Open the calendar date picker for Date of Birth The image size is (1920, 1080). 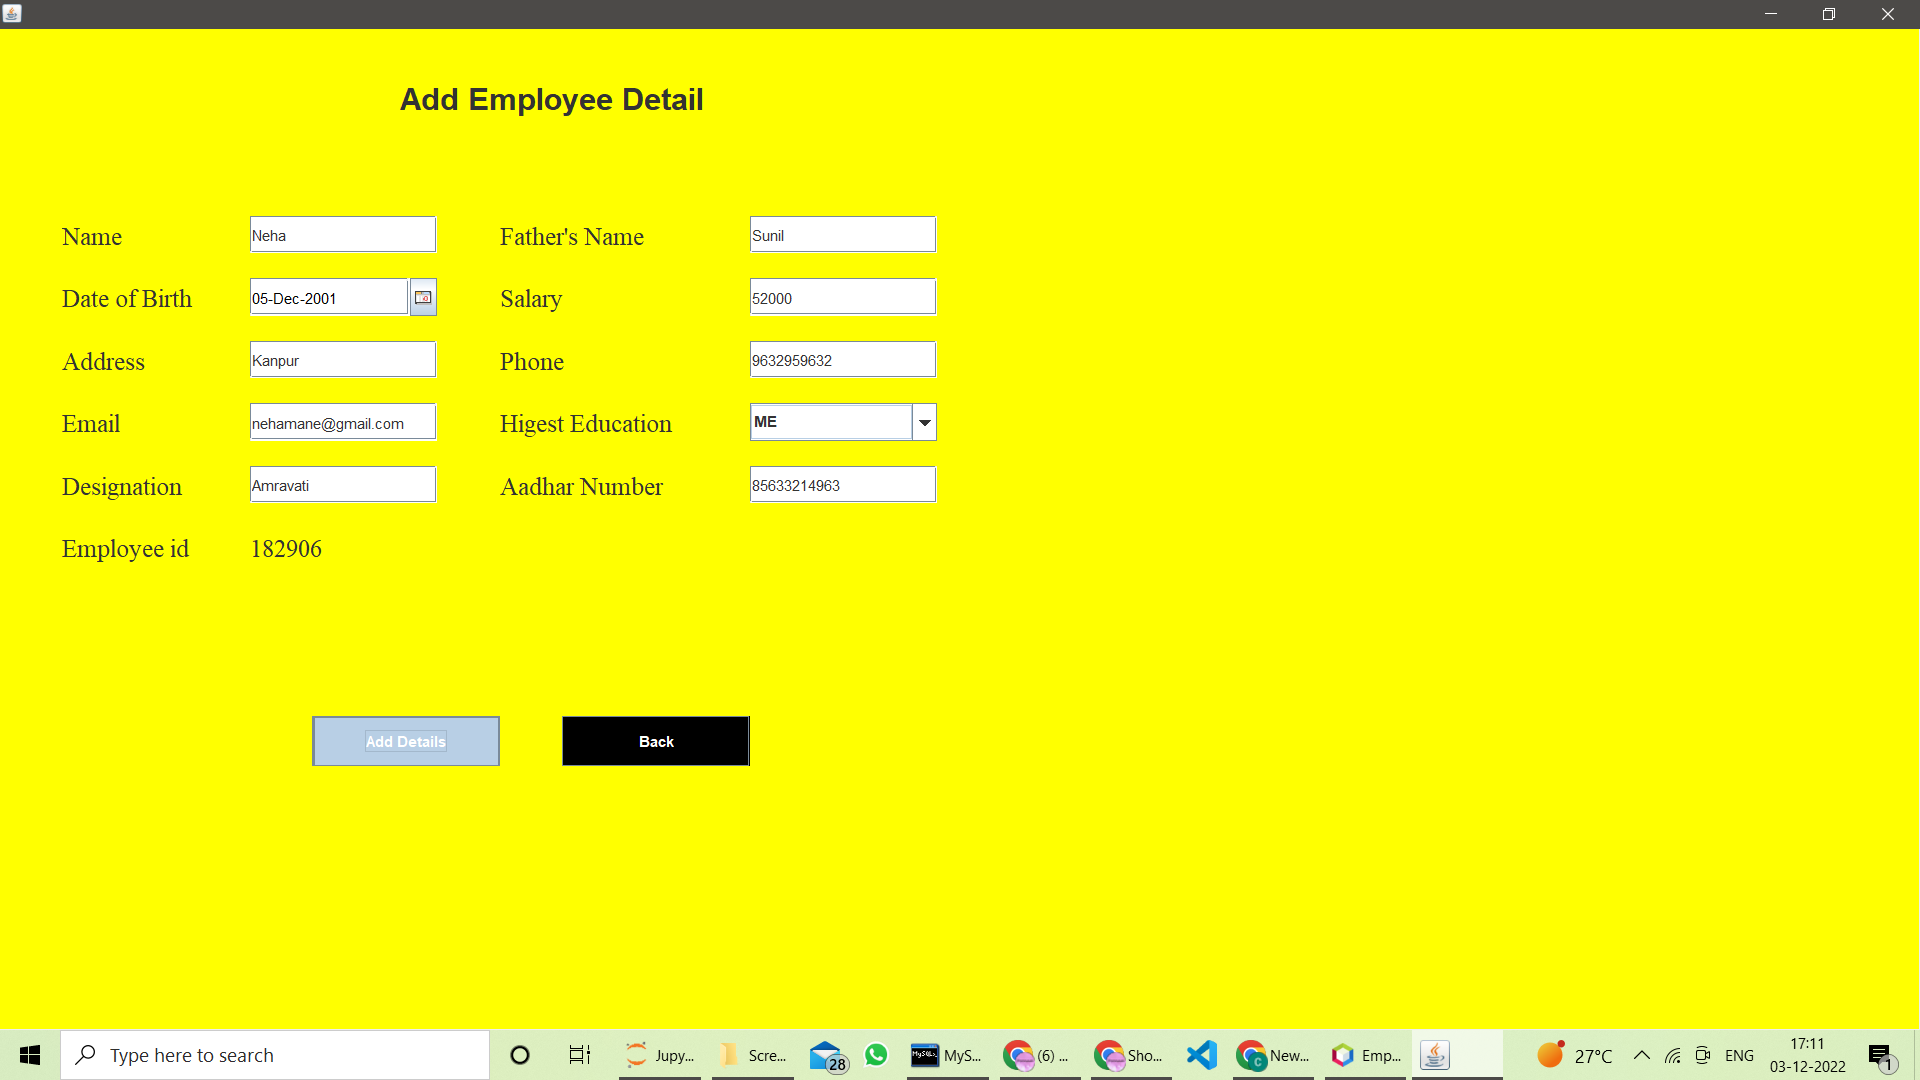(x=422, y=296)
